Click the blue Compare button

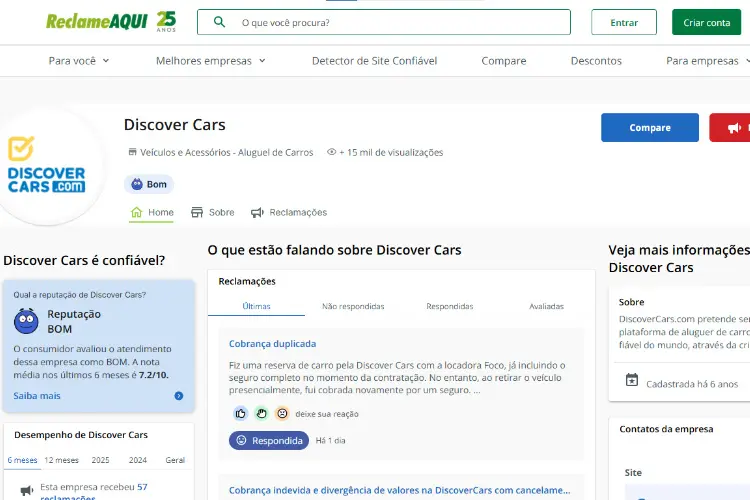(x=650, y=127)
